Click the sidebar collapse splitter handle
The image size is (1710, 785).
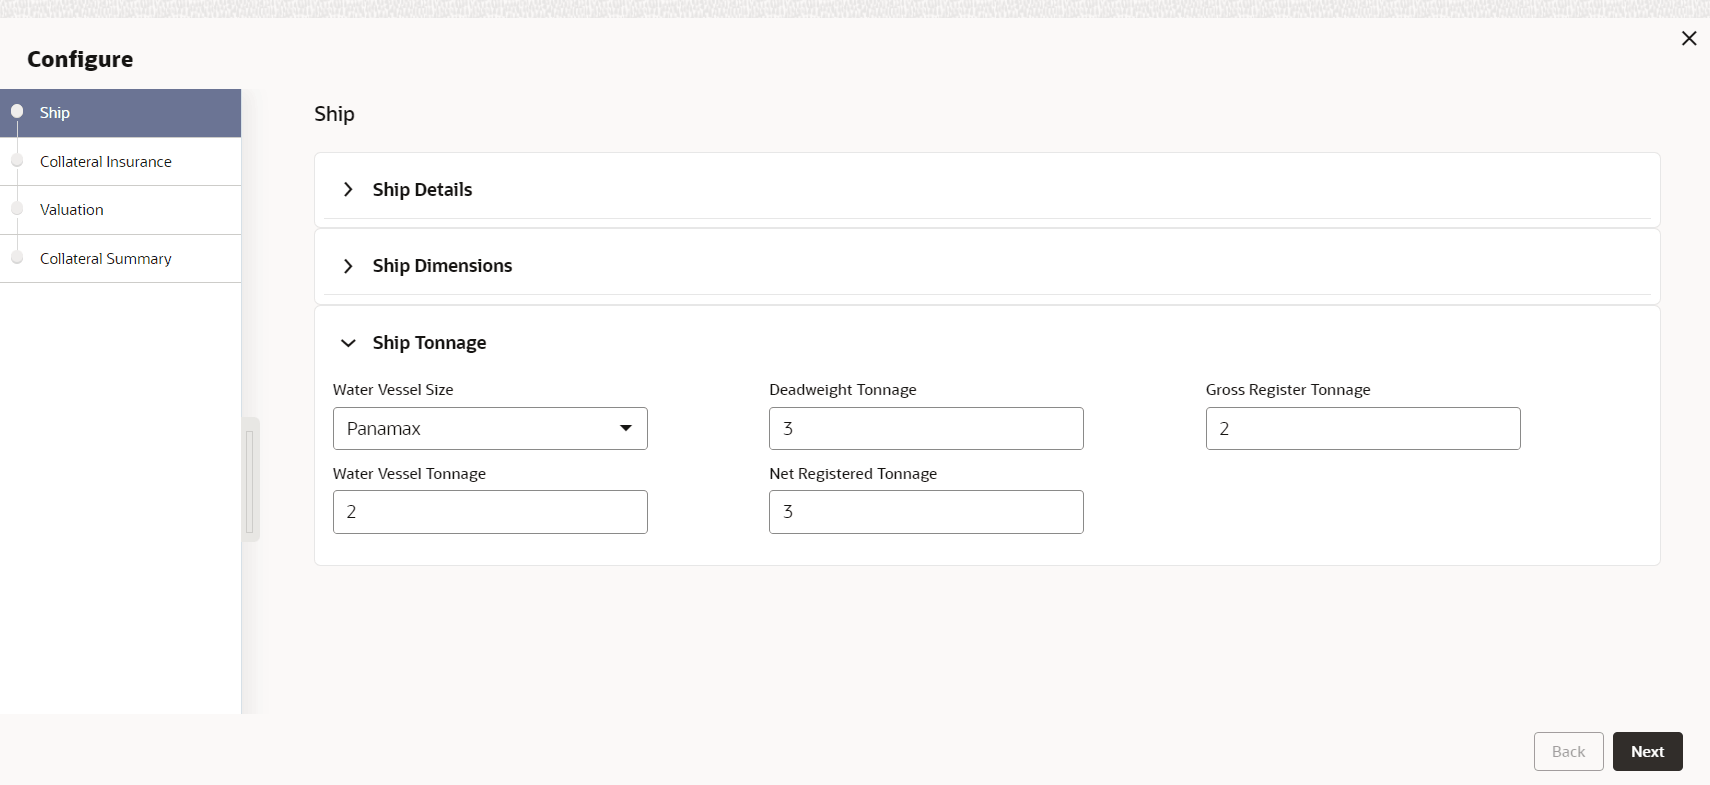click(250, 480)
